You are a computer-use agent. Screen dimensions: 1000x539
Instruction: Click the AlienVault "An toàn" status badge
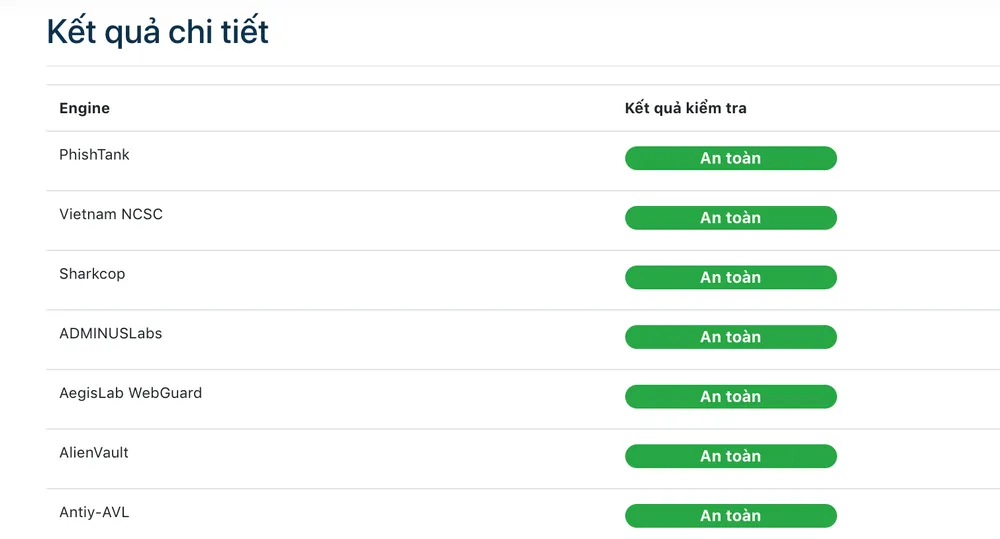(730, 456)
